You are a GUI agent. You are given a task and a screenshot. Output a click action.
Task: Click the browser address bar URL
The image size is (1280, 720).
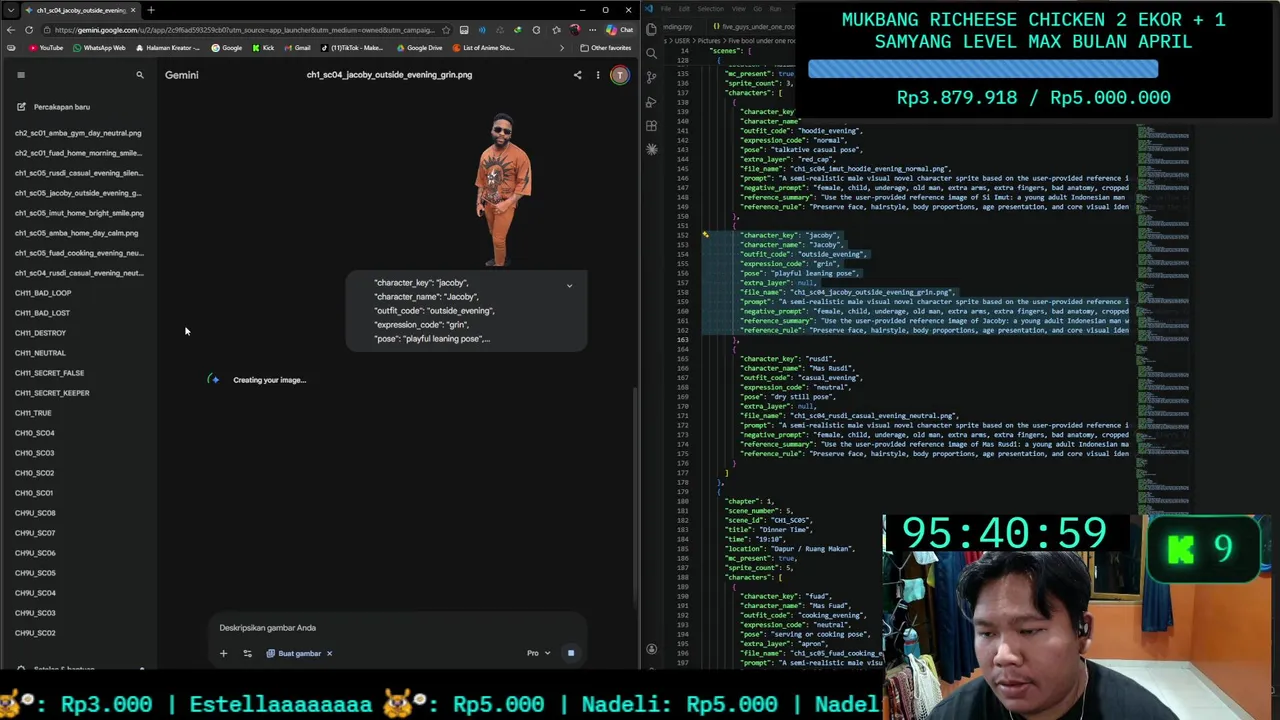point(245,30)
